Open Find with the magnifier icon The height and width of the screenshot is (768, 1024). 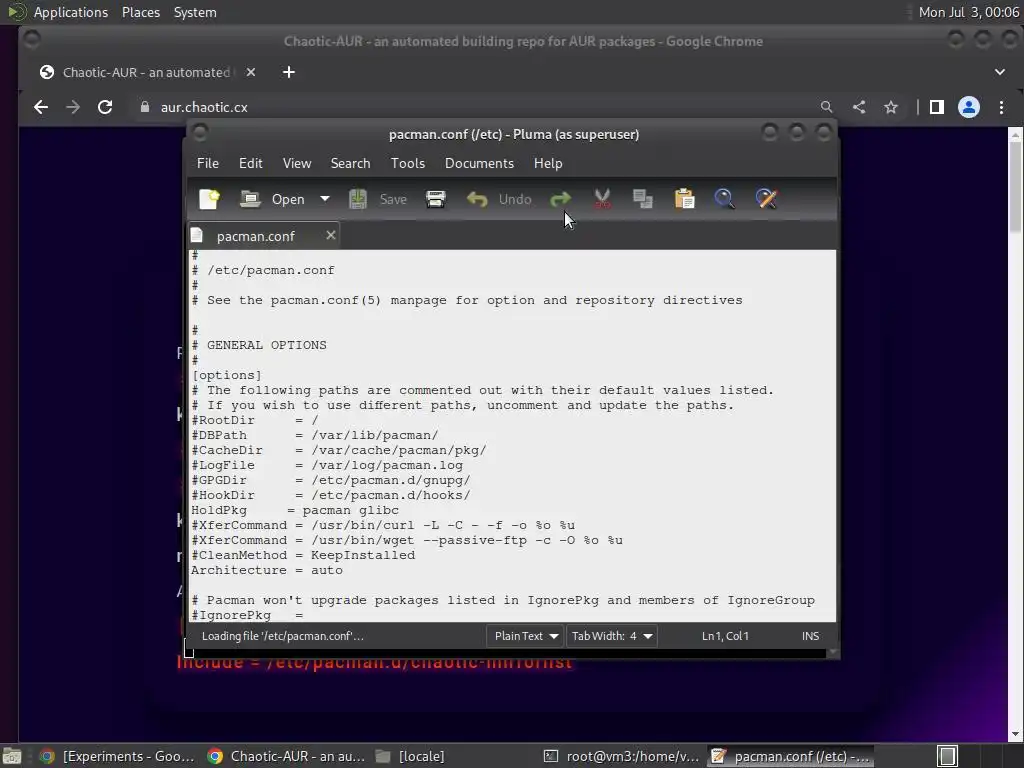(x=725, y=199)
